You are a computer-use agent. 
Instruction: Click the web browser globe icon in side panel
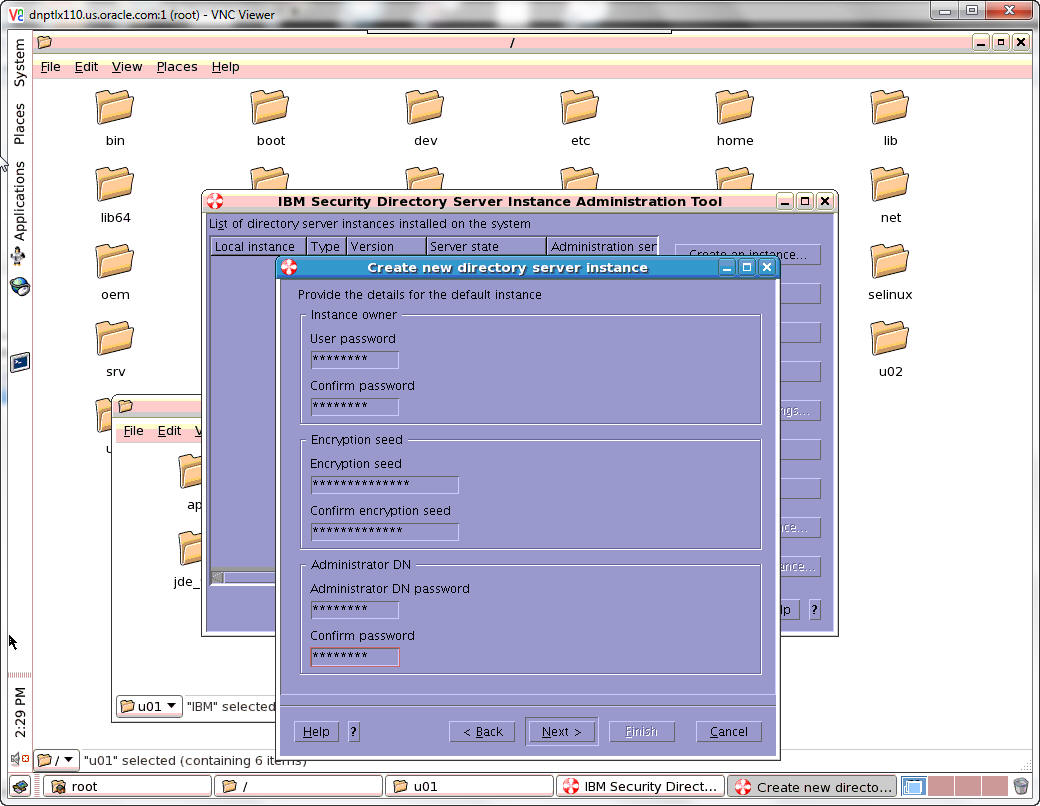click(x=20, y=287)
